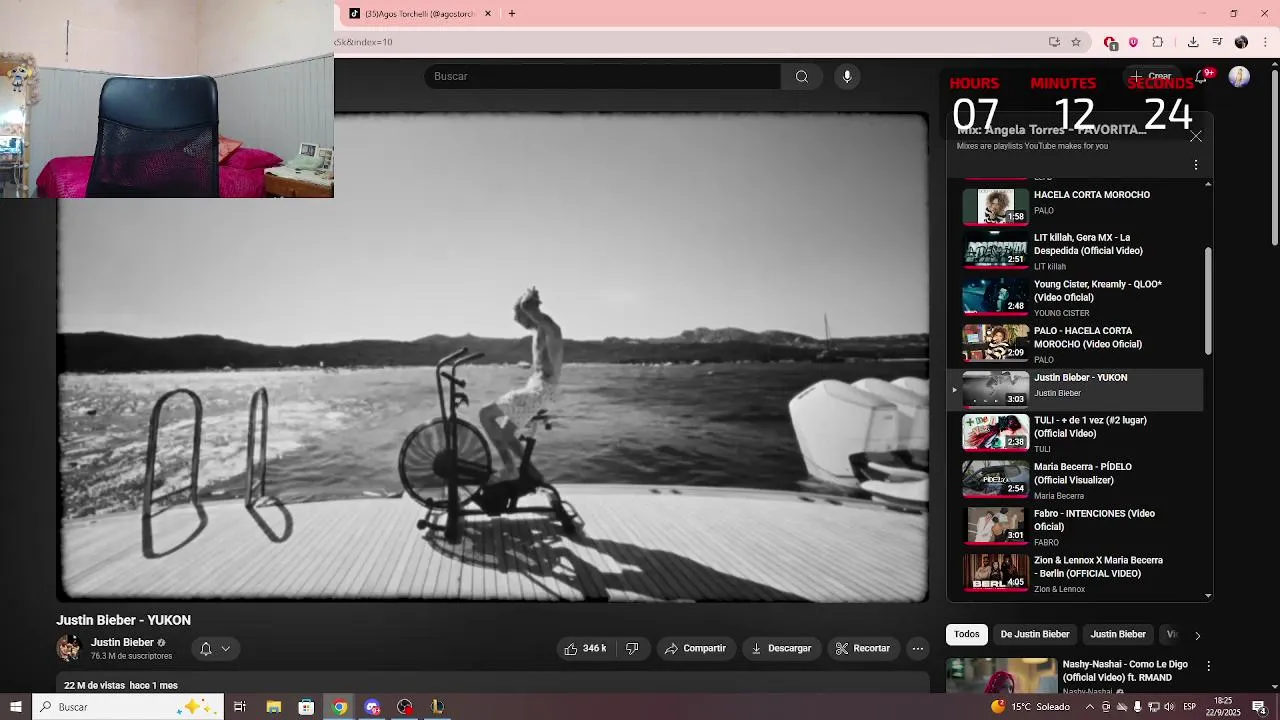Click into the YouTube Buscar search field
The width and height of the screenshot is (1280, 720).
tap(602, 76)
